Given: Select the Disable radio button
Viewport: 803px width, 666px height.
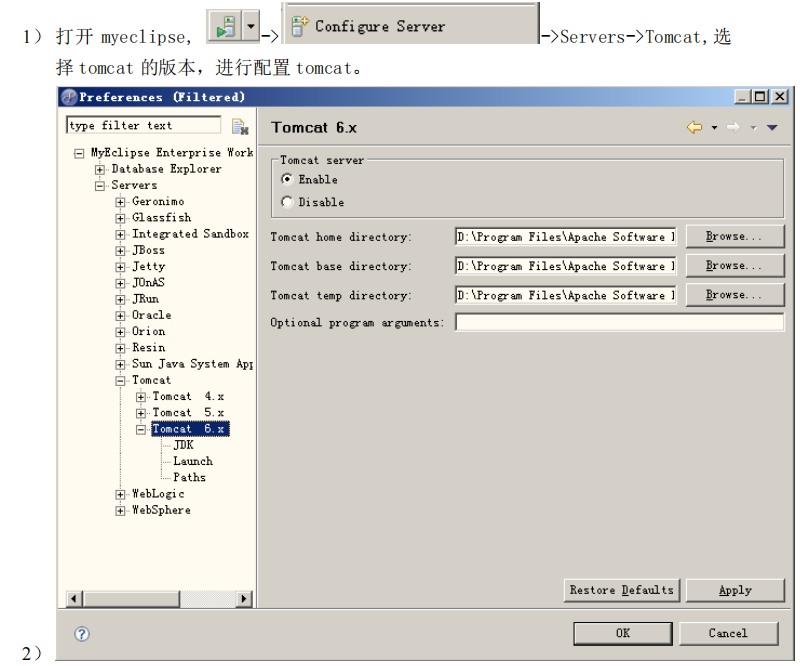Looking at the screenshot, I should click(287, 202).
